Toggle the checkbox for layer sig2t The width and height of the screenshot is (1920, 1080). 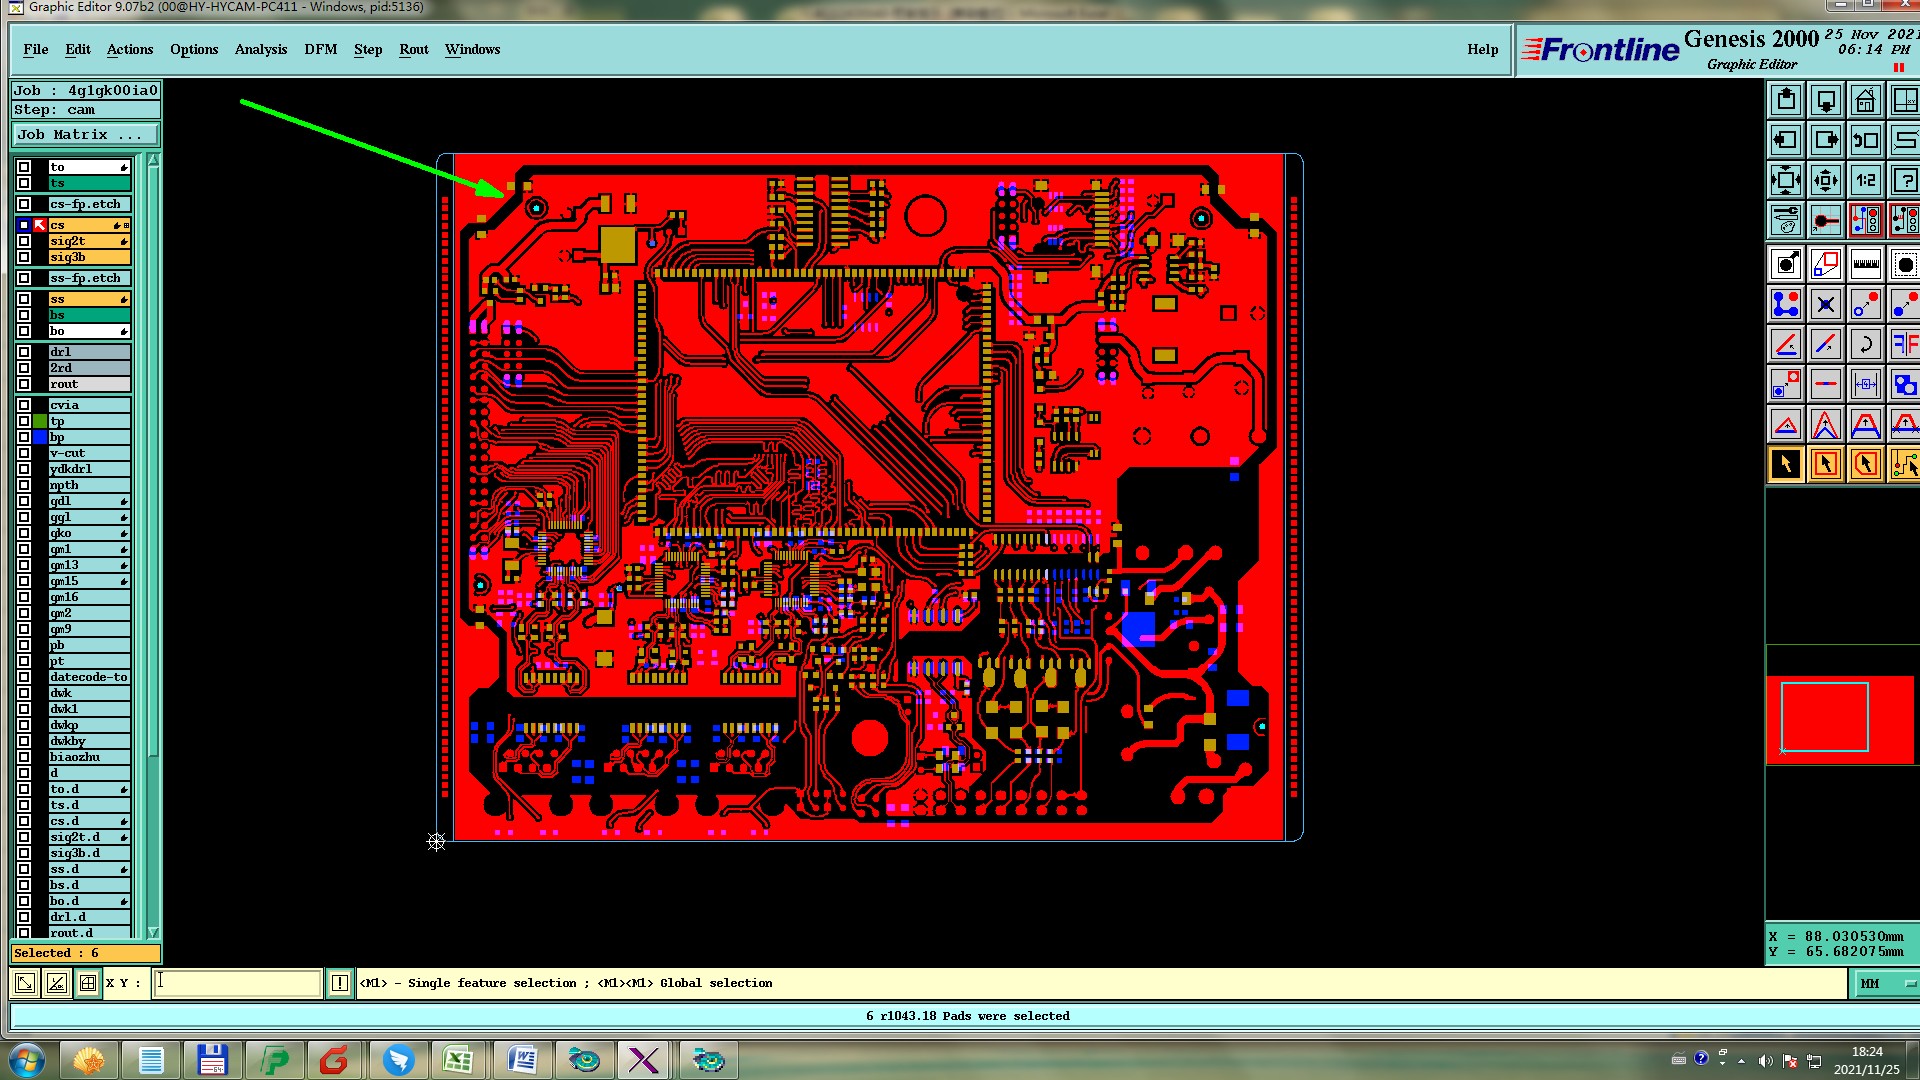[x=24, y=241]
